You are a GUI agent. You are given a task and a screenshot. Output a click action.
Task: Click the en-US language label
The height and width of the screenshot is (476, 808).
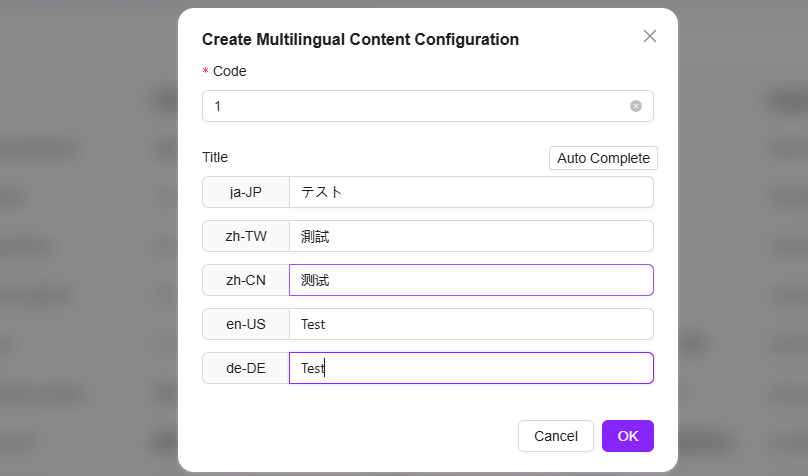click(x=246, y=324)
